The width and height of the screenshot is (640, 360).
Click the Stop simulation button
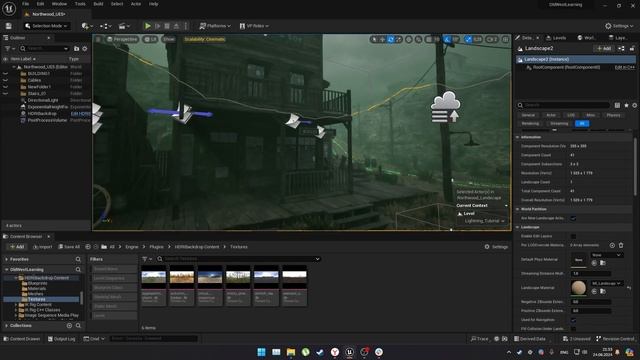tap(167, 26)
